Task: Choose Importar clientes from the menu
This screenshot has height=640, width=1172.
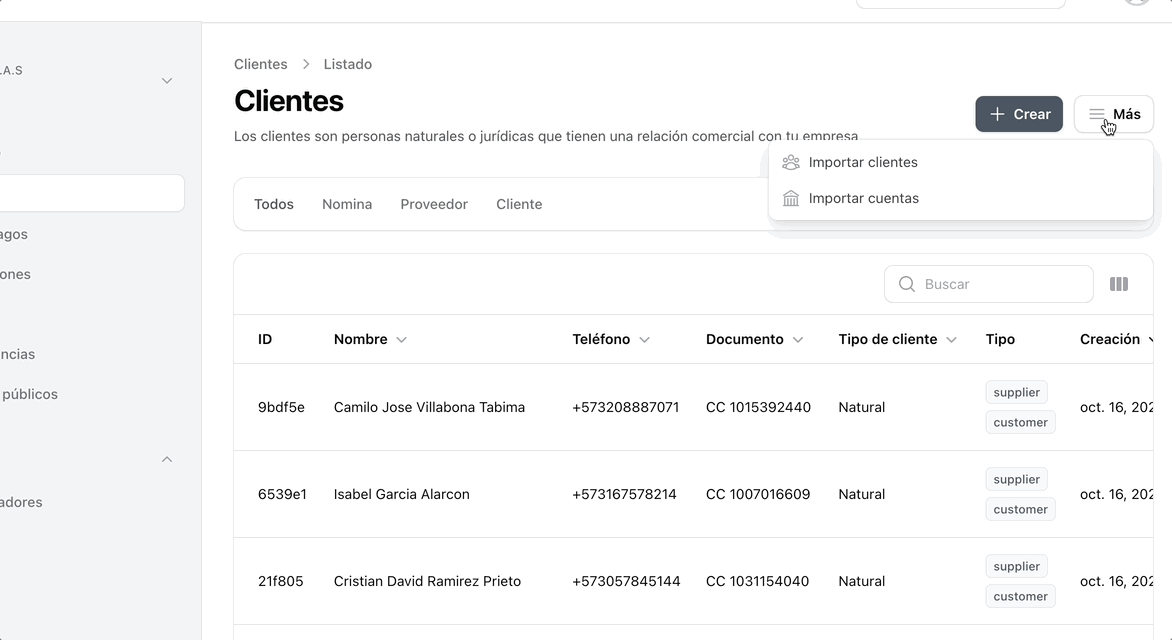Action: [x=864, y=162]
